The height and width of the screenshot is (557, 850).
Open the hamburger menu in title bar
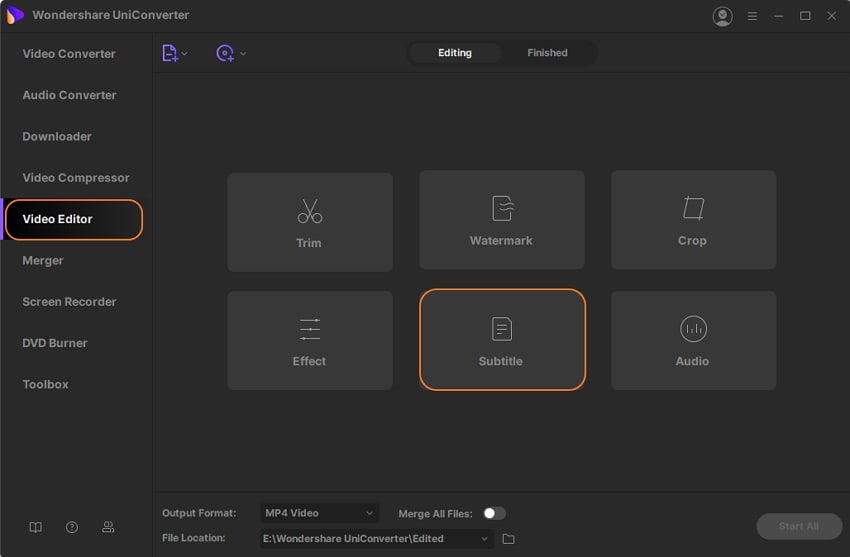click(752, 16)
